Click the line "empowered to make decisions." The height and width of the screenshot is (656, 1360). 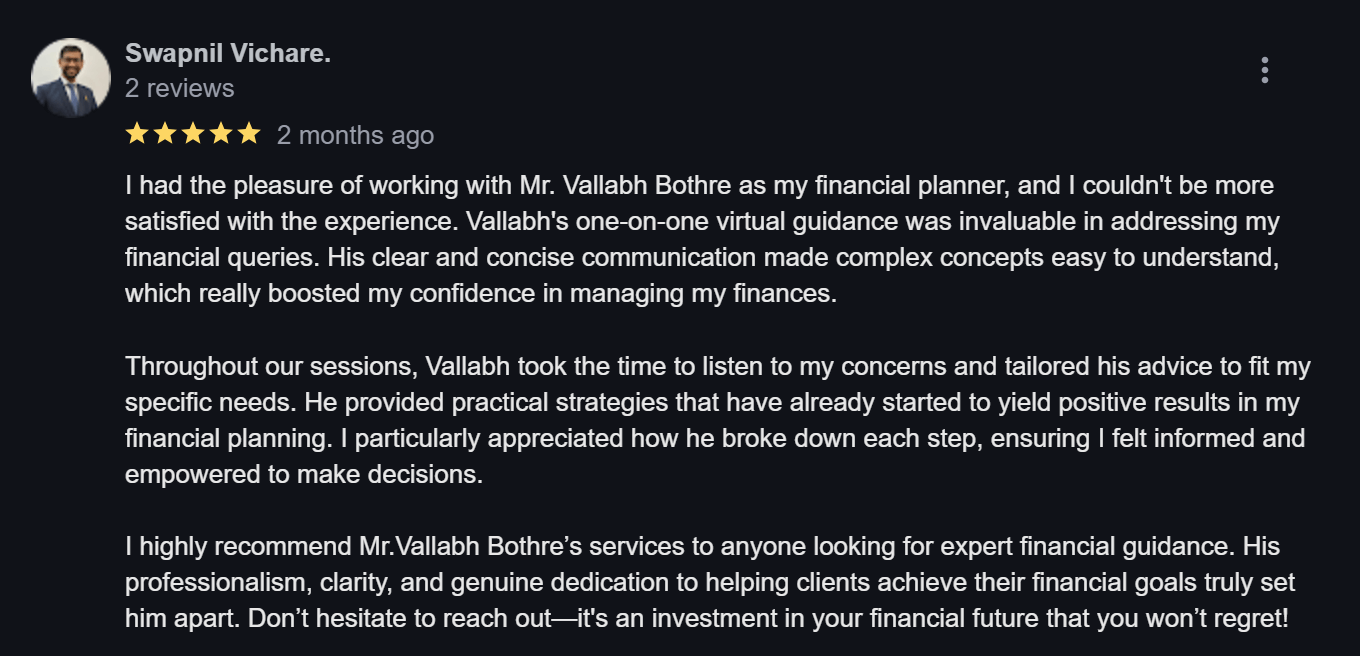tap(303, 474)
